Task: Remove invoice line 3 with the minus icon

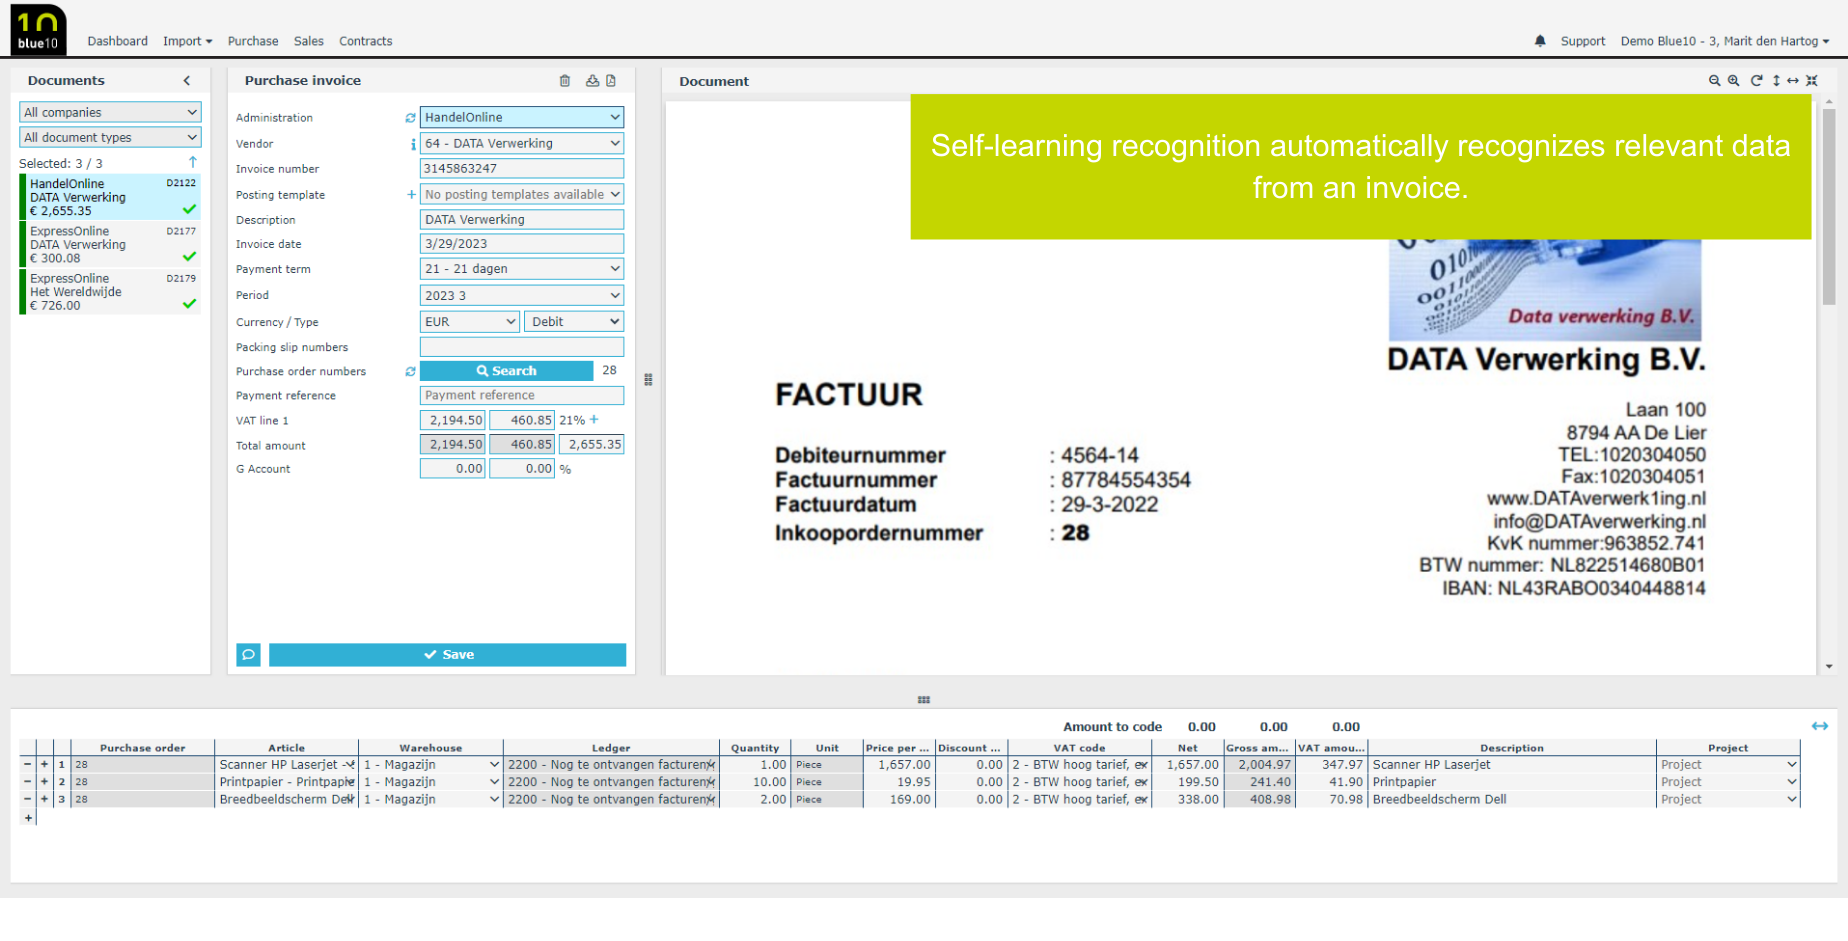Action: click(x=28, y=799)
